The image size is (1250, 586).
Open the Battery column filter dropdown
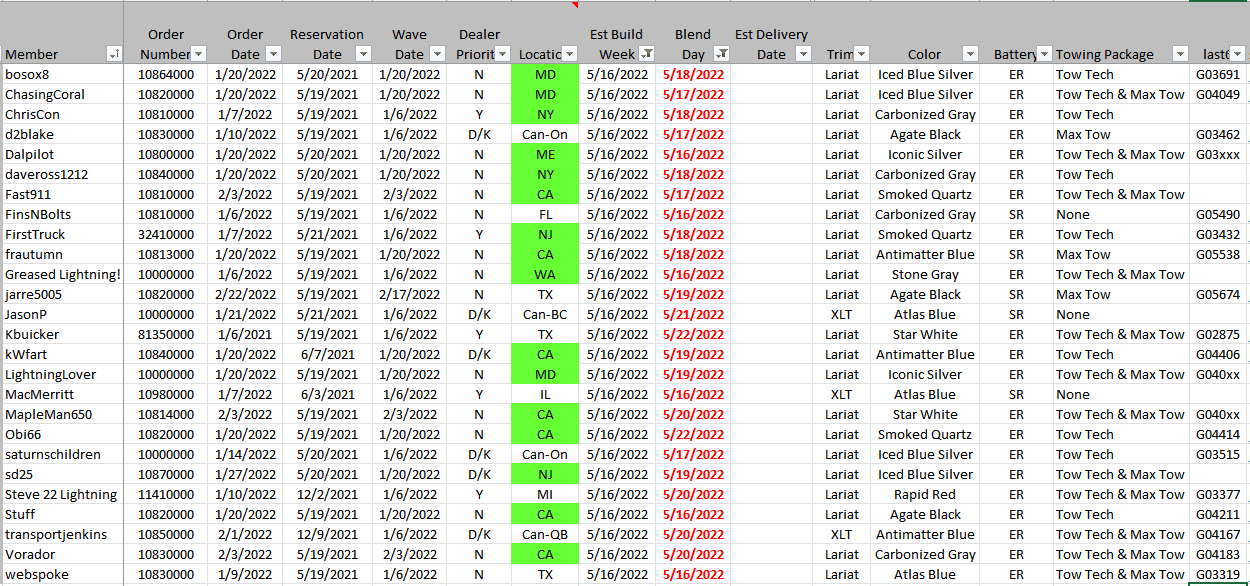point(1044,54)
